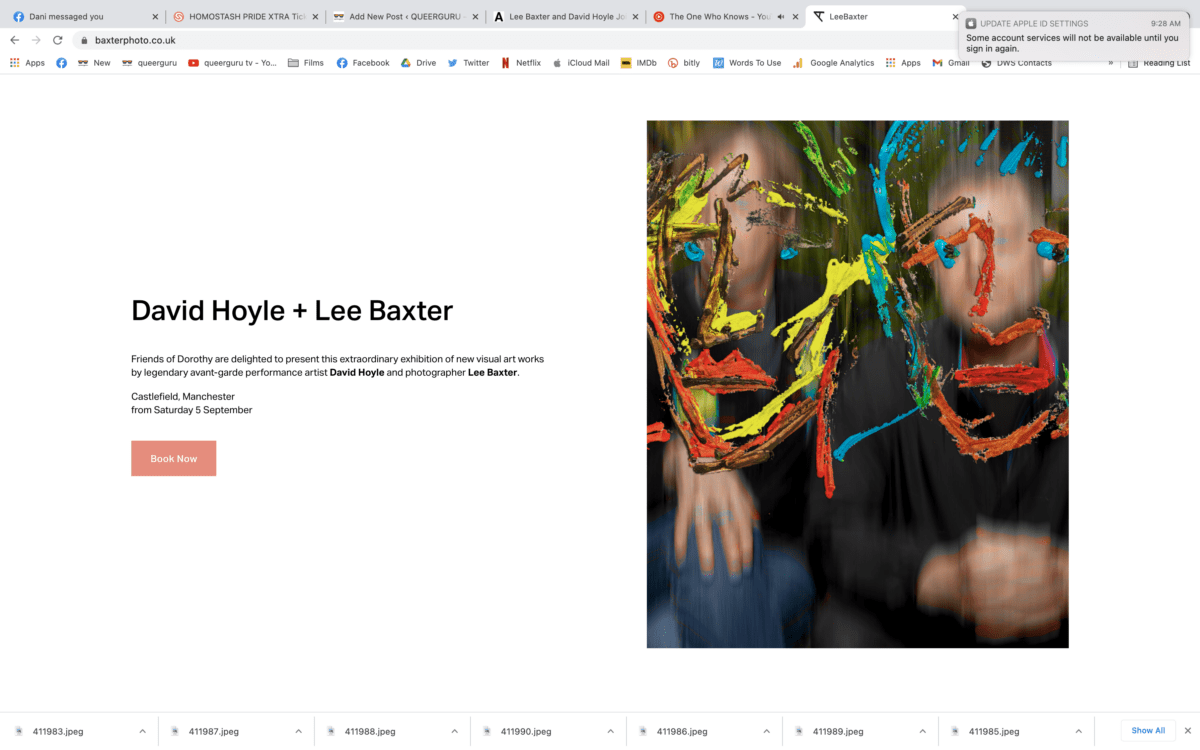The width and height of the screenshot is (1200, 750).
Task: Expand options for 411983.jpeg download
Action: point(142,731)
